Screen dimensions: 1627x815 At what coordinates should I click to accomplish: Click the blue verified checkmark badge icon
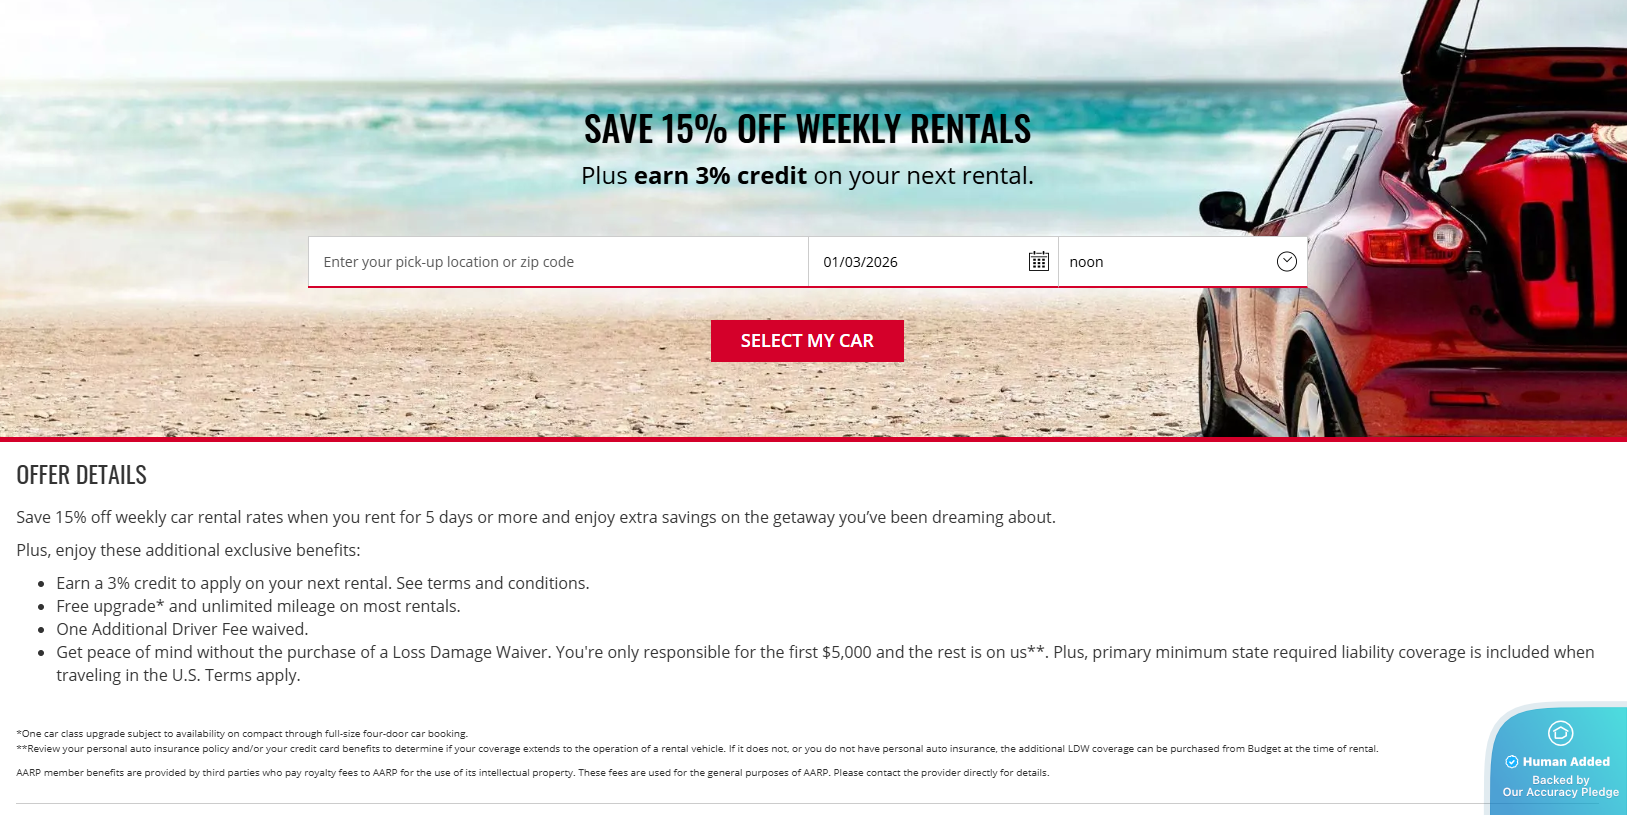tap(1512, 762)
